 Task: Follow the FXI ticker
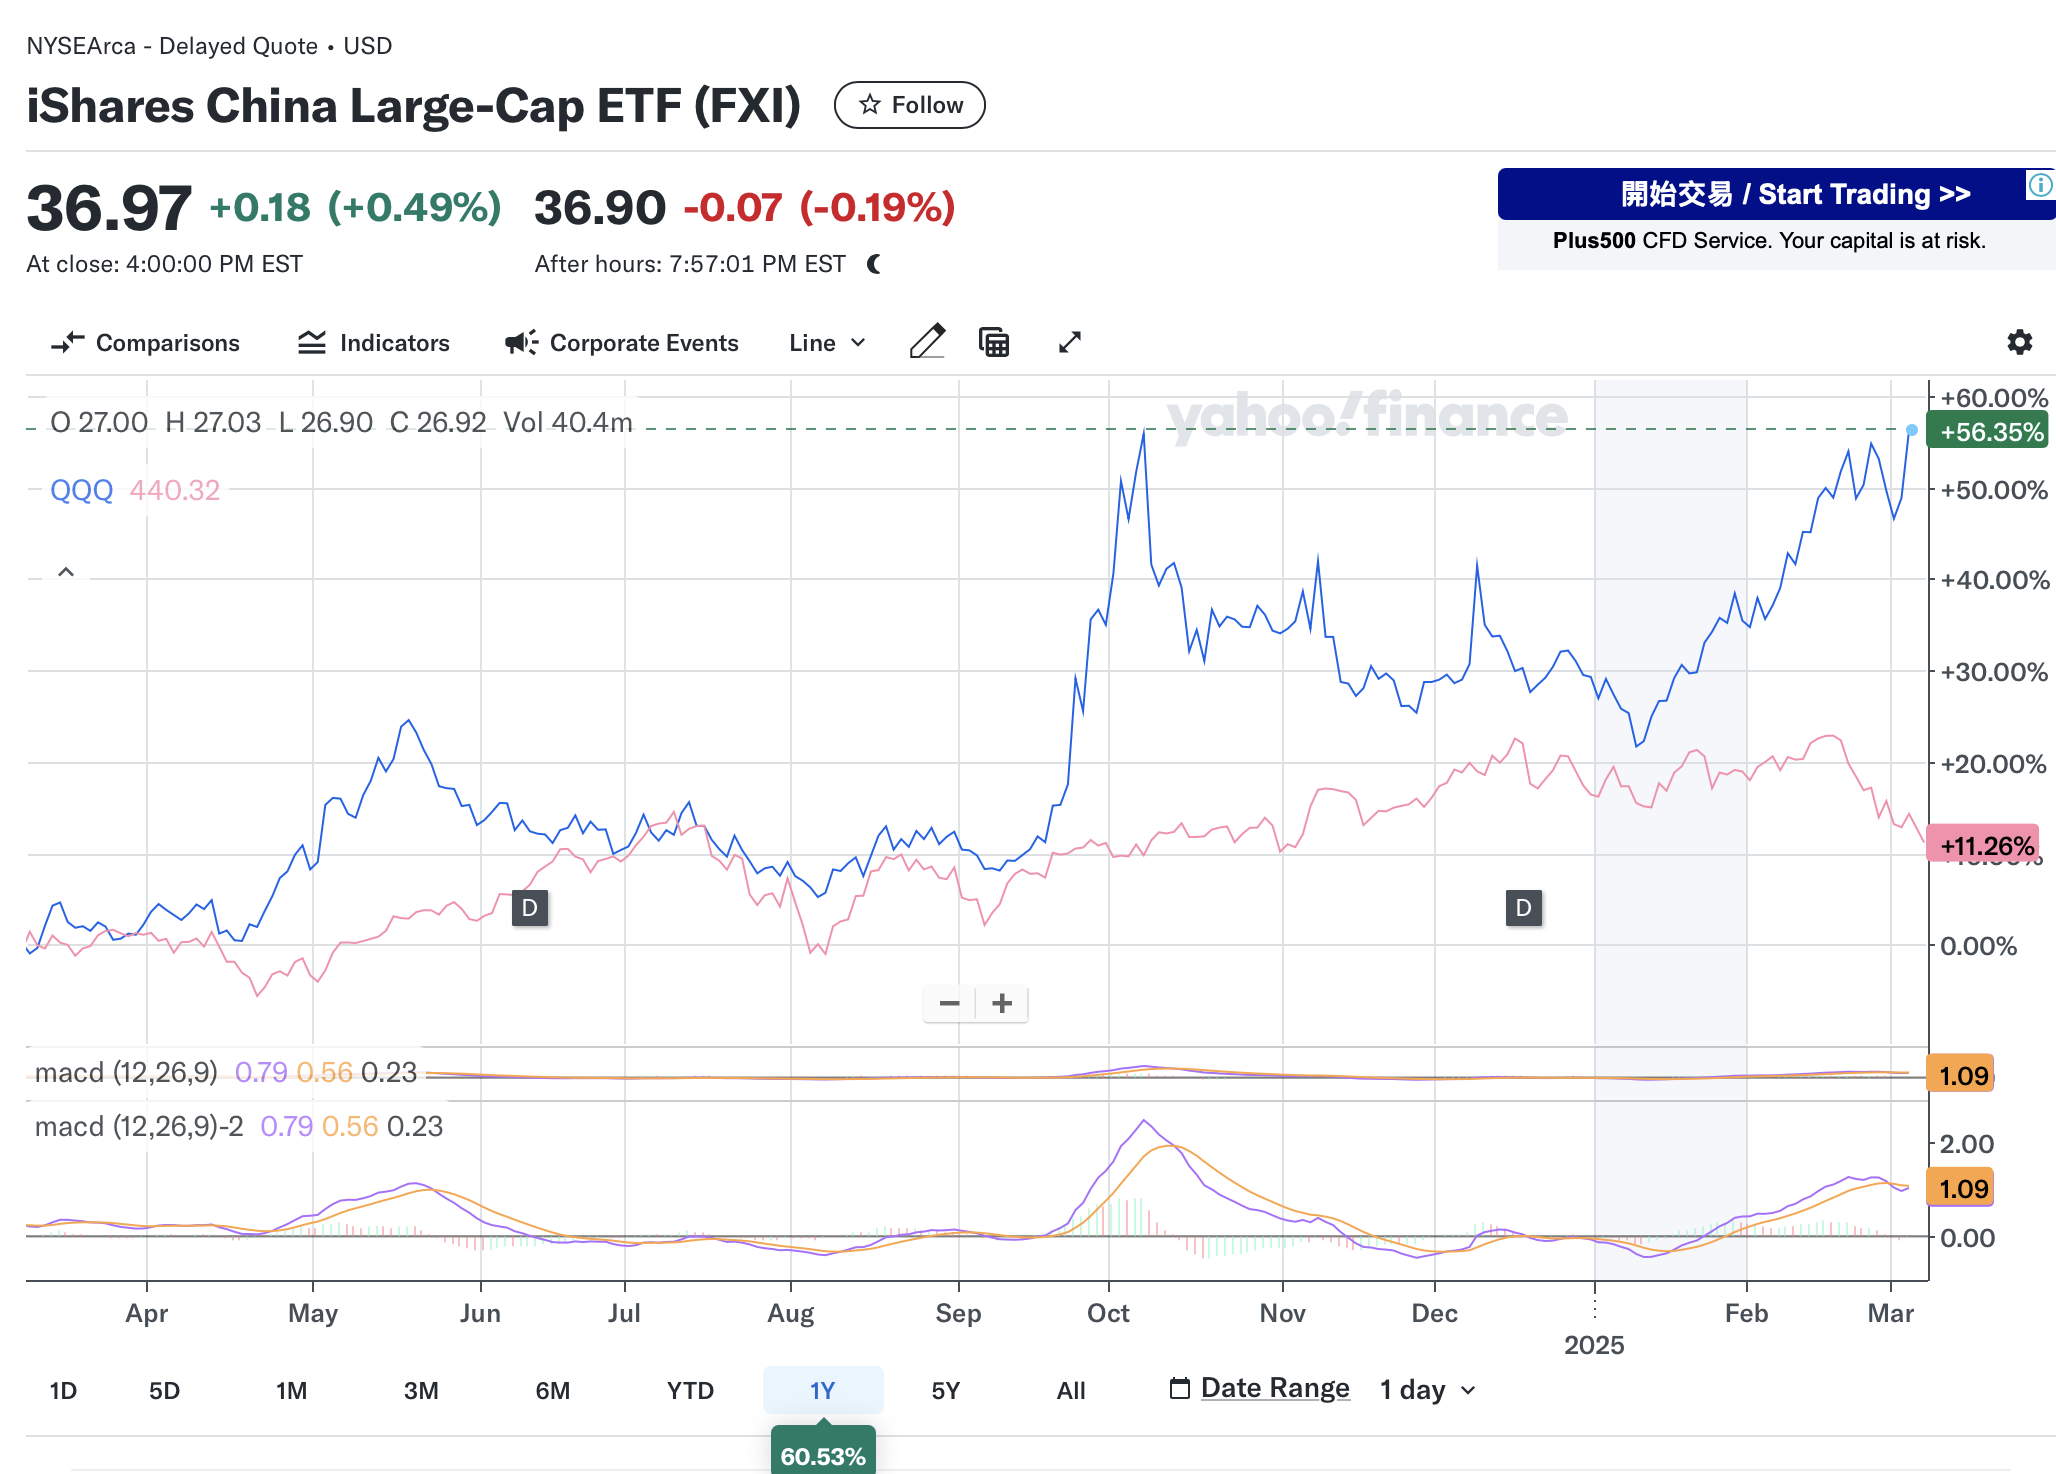pyautogui.click(x=910, y=105)
